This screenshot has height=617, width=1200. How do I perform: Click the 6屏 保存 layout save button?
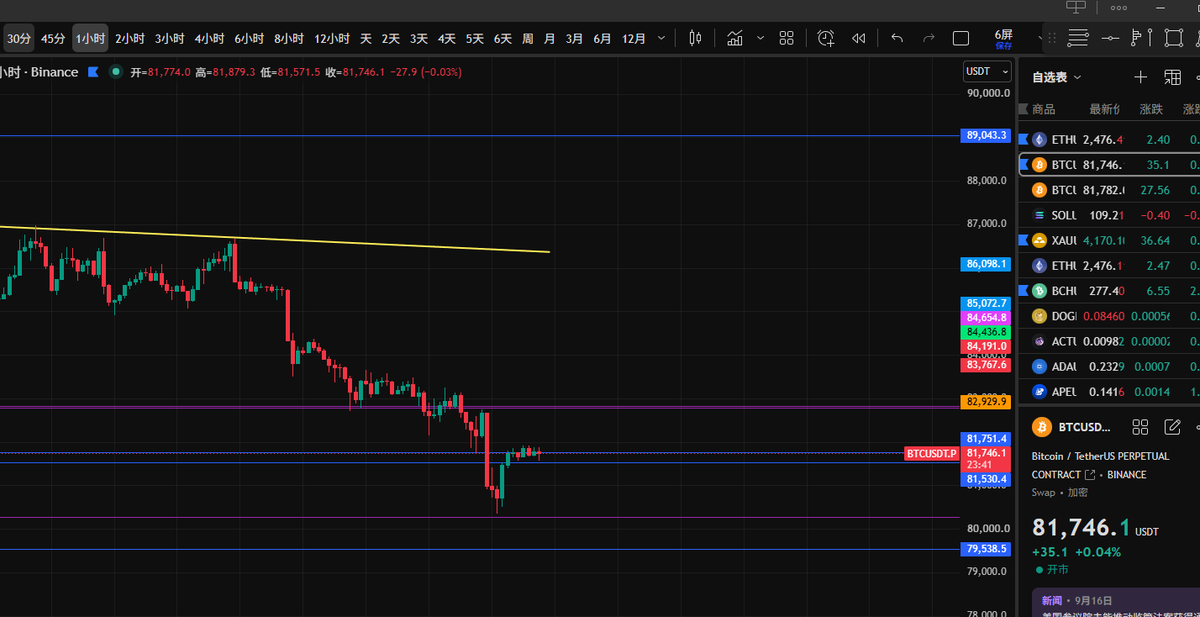tap(1003, 39)
